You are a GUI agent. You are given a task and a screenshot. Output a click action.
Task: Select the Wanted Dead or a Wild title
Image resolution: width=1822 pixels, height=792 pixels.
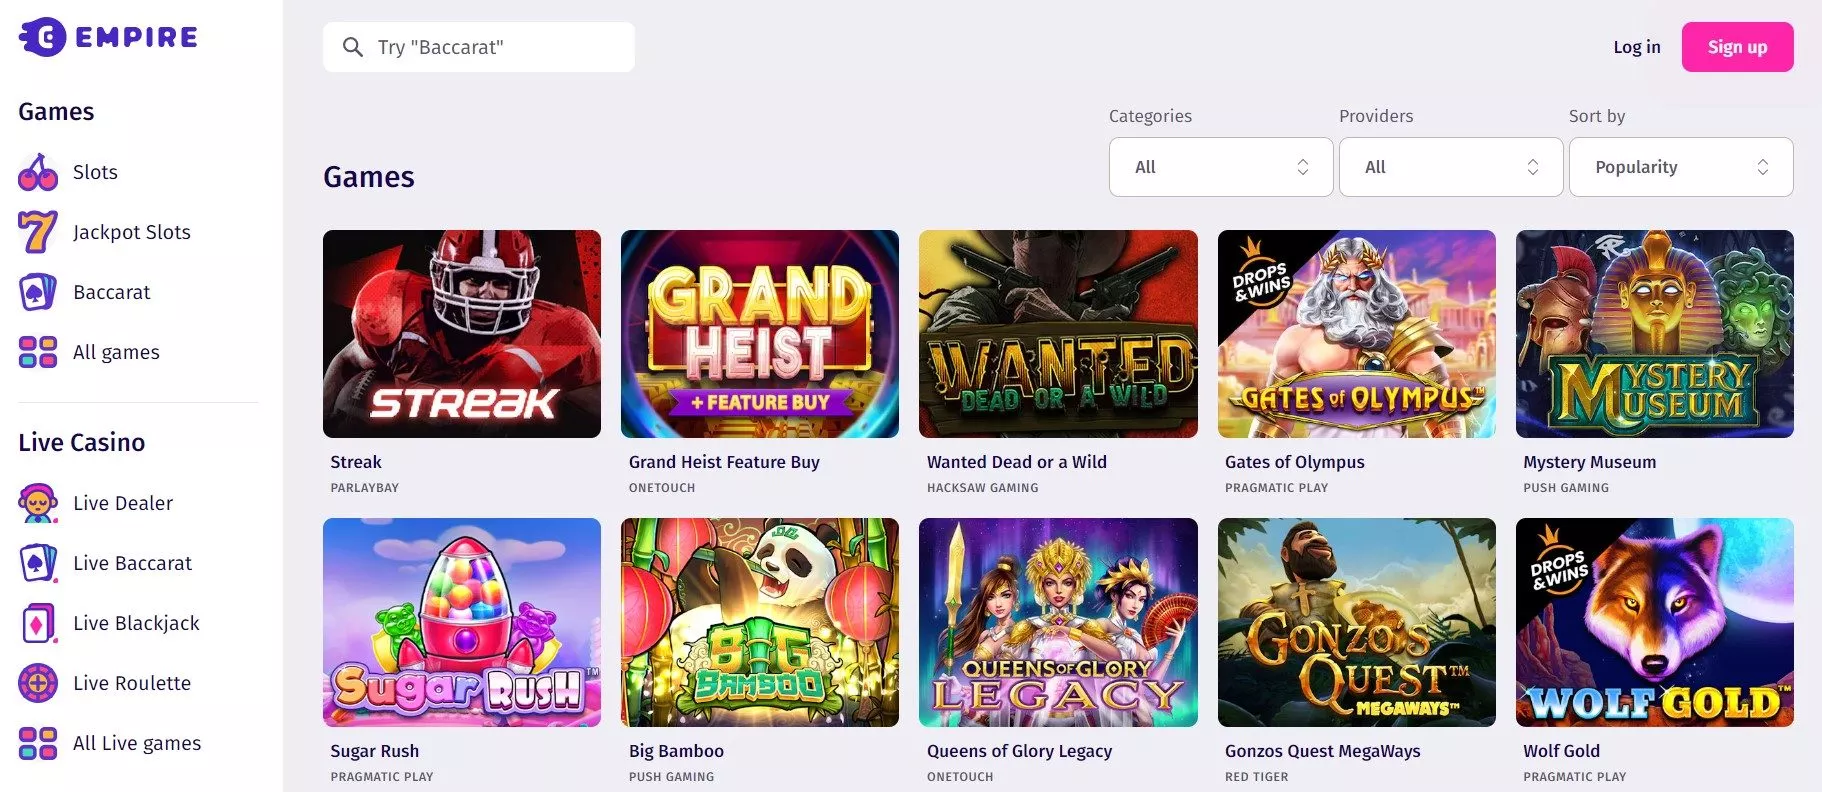[x=1017, y=462]
